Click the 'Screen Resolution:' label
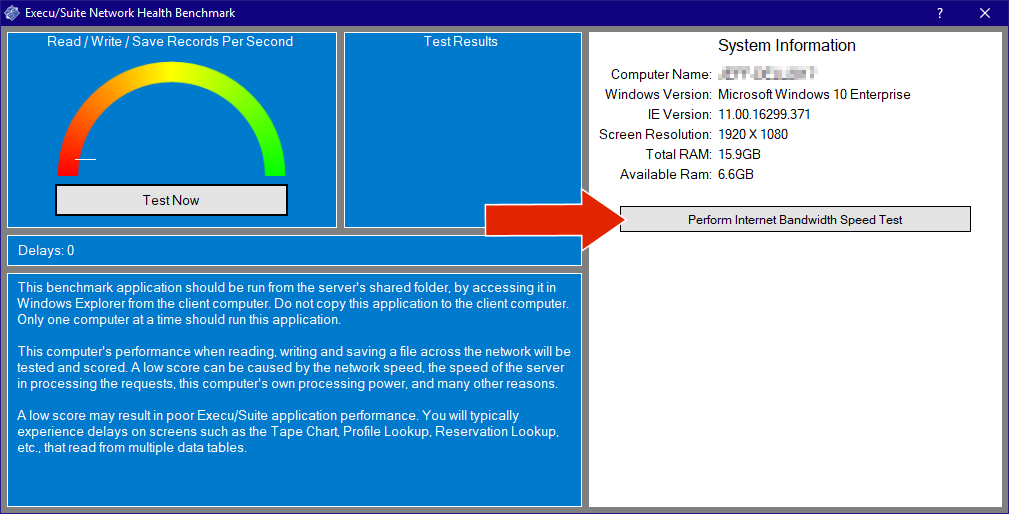 pyautogui.click(x=655, y=134)
